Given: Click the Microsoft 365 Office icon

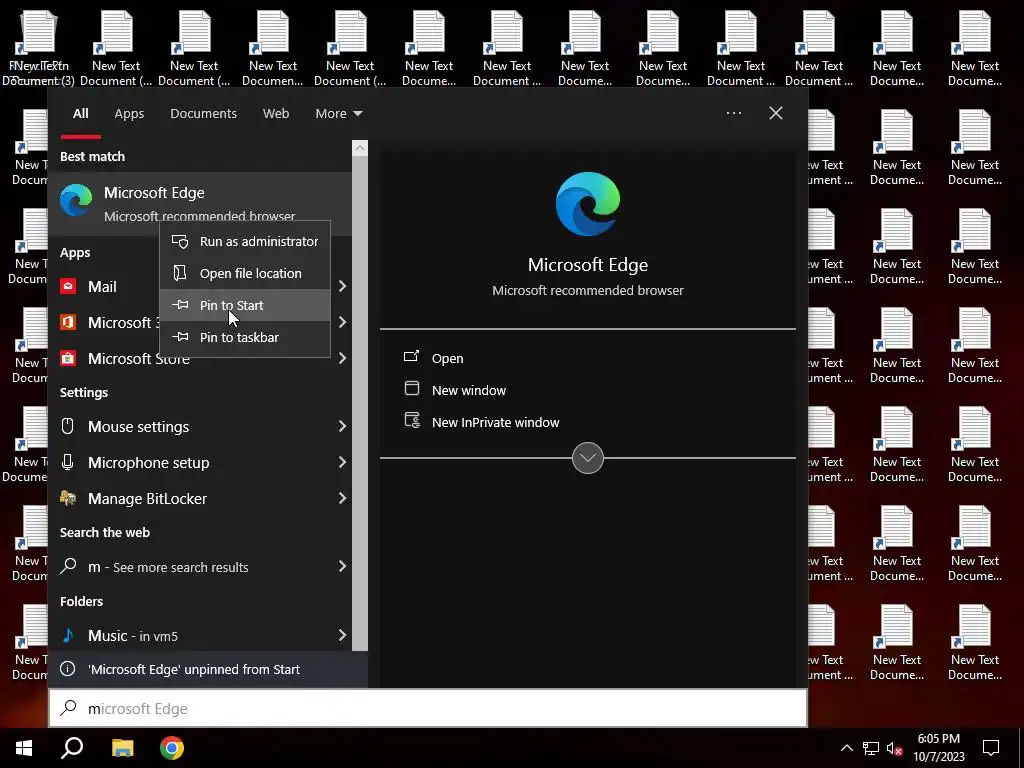Looking at the screenshot, I should (68, 322).
